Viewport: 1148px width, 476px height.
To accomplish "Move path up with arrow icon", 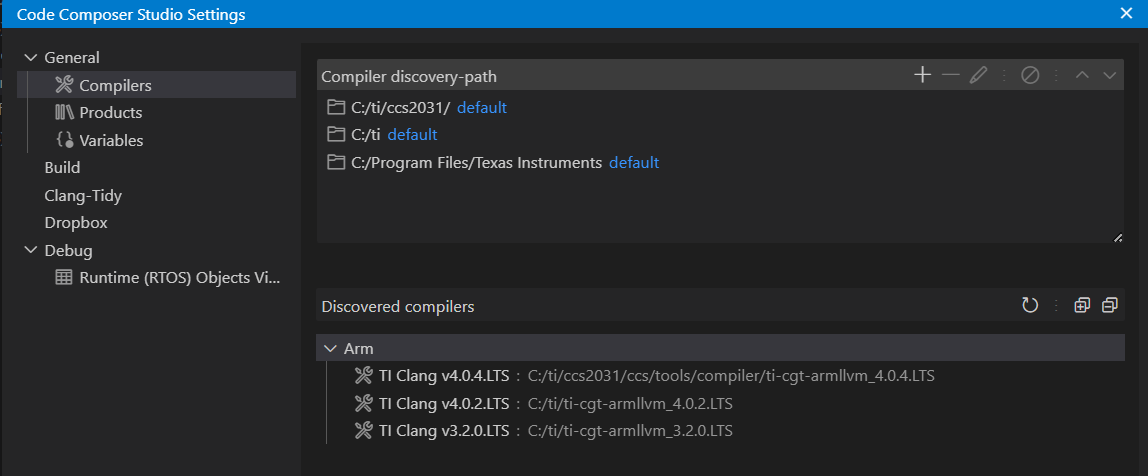I will 1082,76.
